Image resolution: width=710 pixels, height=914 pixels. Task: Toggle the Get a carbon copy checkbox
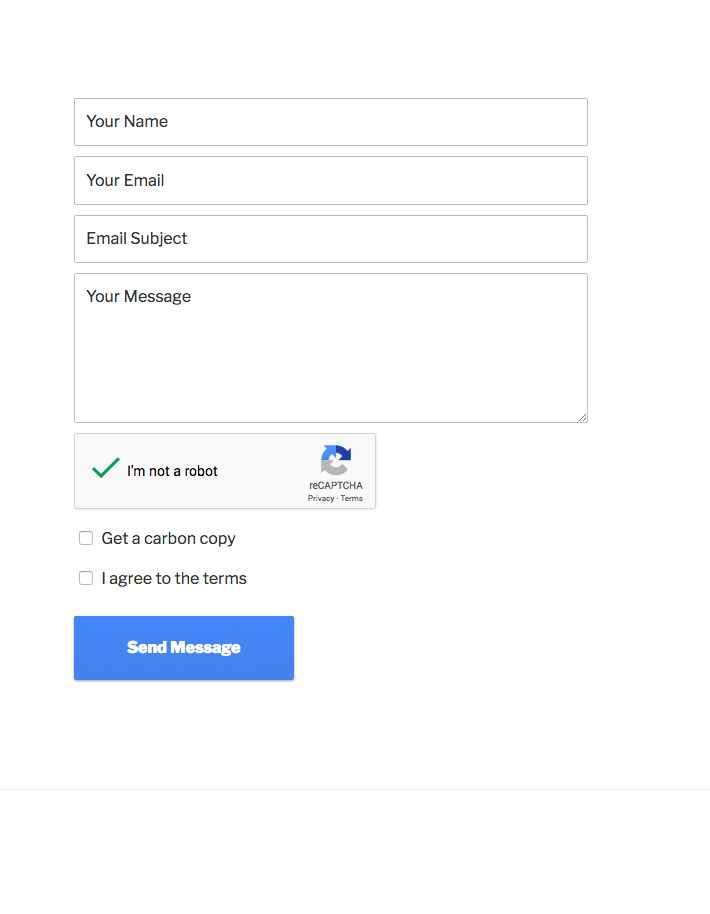pos(86,538)
